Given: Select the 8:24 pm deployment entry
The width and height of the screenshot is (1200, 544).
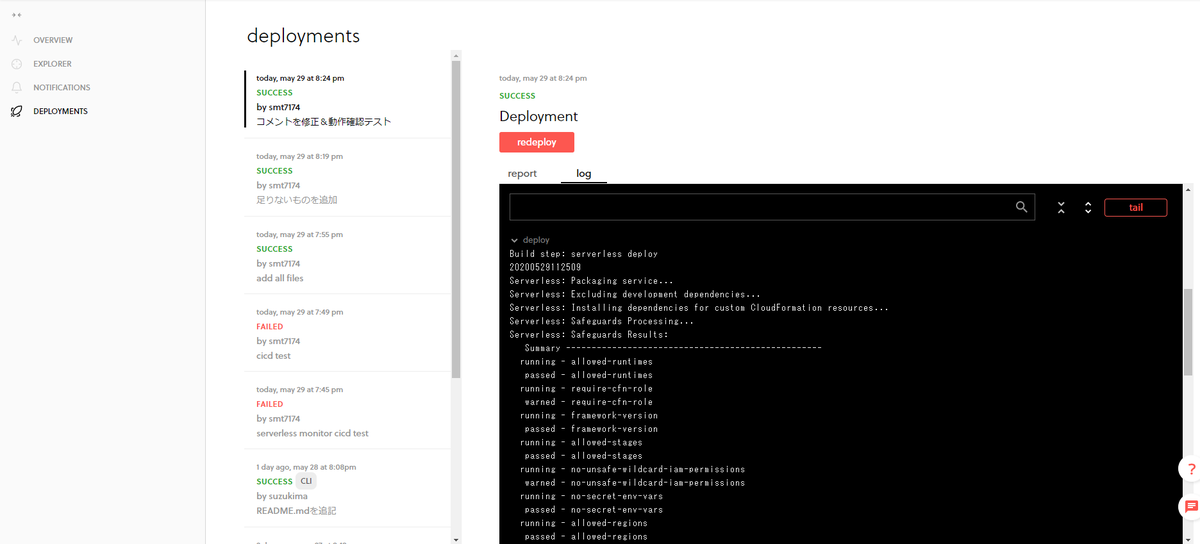Looking at the screenshot, I should pyautogui.click(x=348, y=99).
